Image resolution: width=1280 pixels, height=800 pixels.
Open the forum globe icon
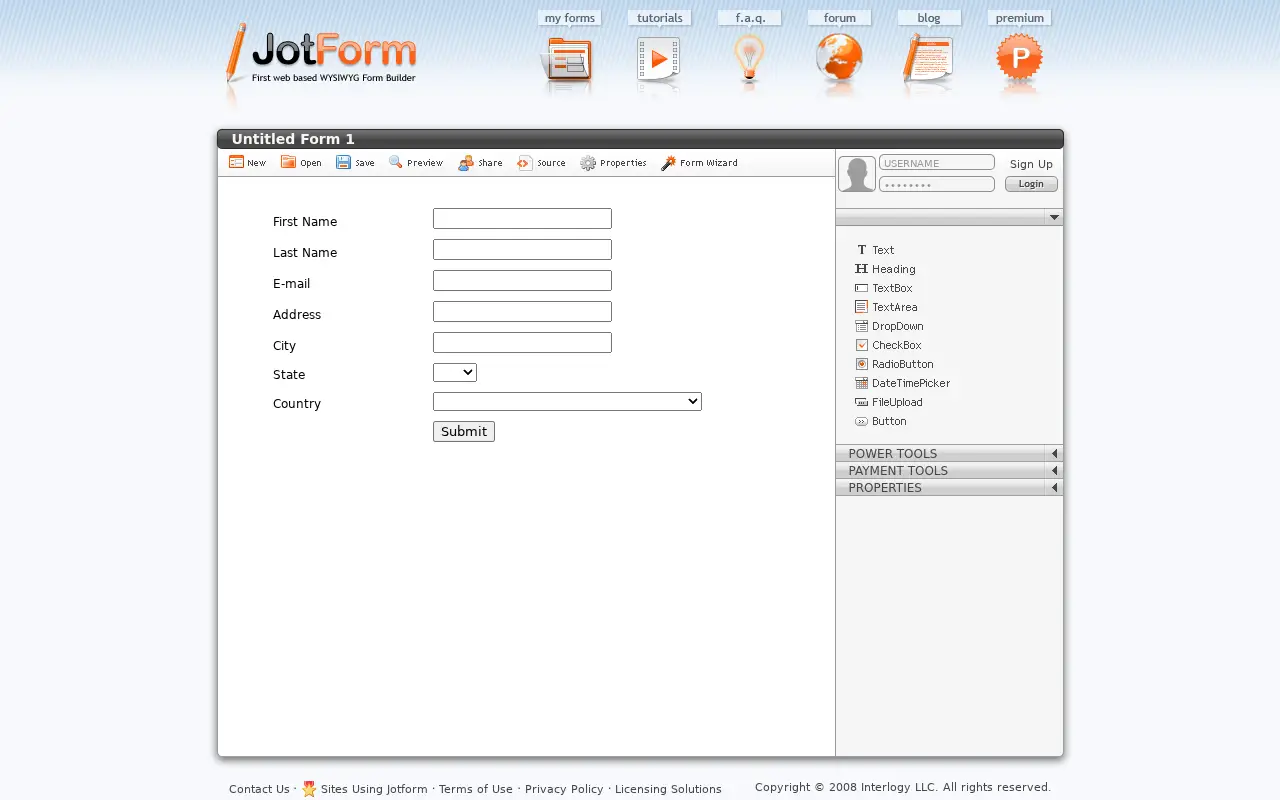839,58
